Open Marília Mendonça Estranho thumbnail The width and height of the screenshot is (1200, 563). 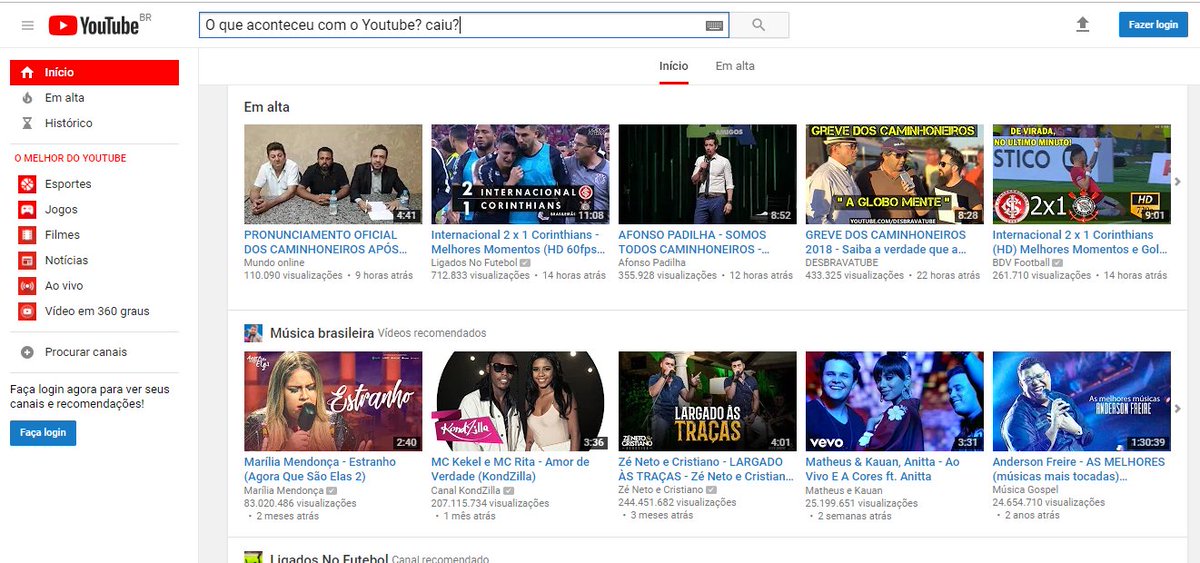click(333, 401)
